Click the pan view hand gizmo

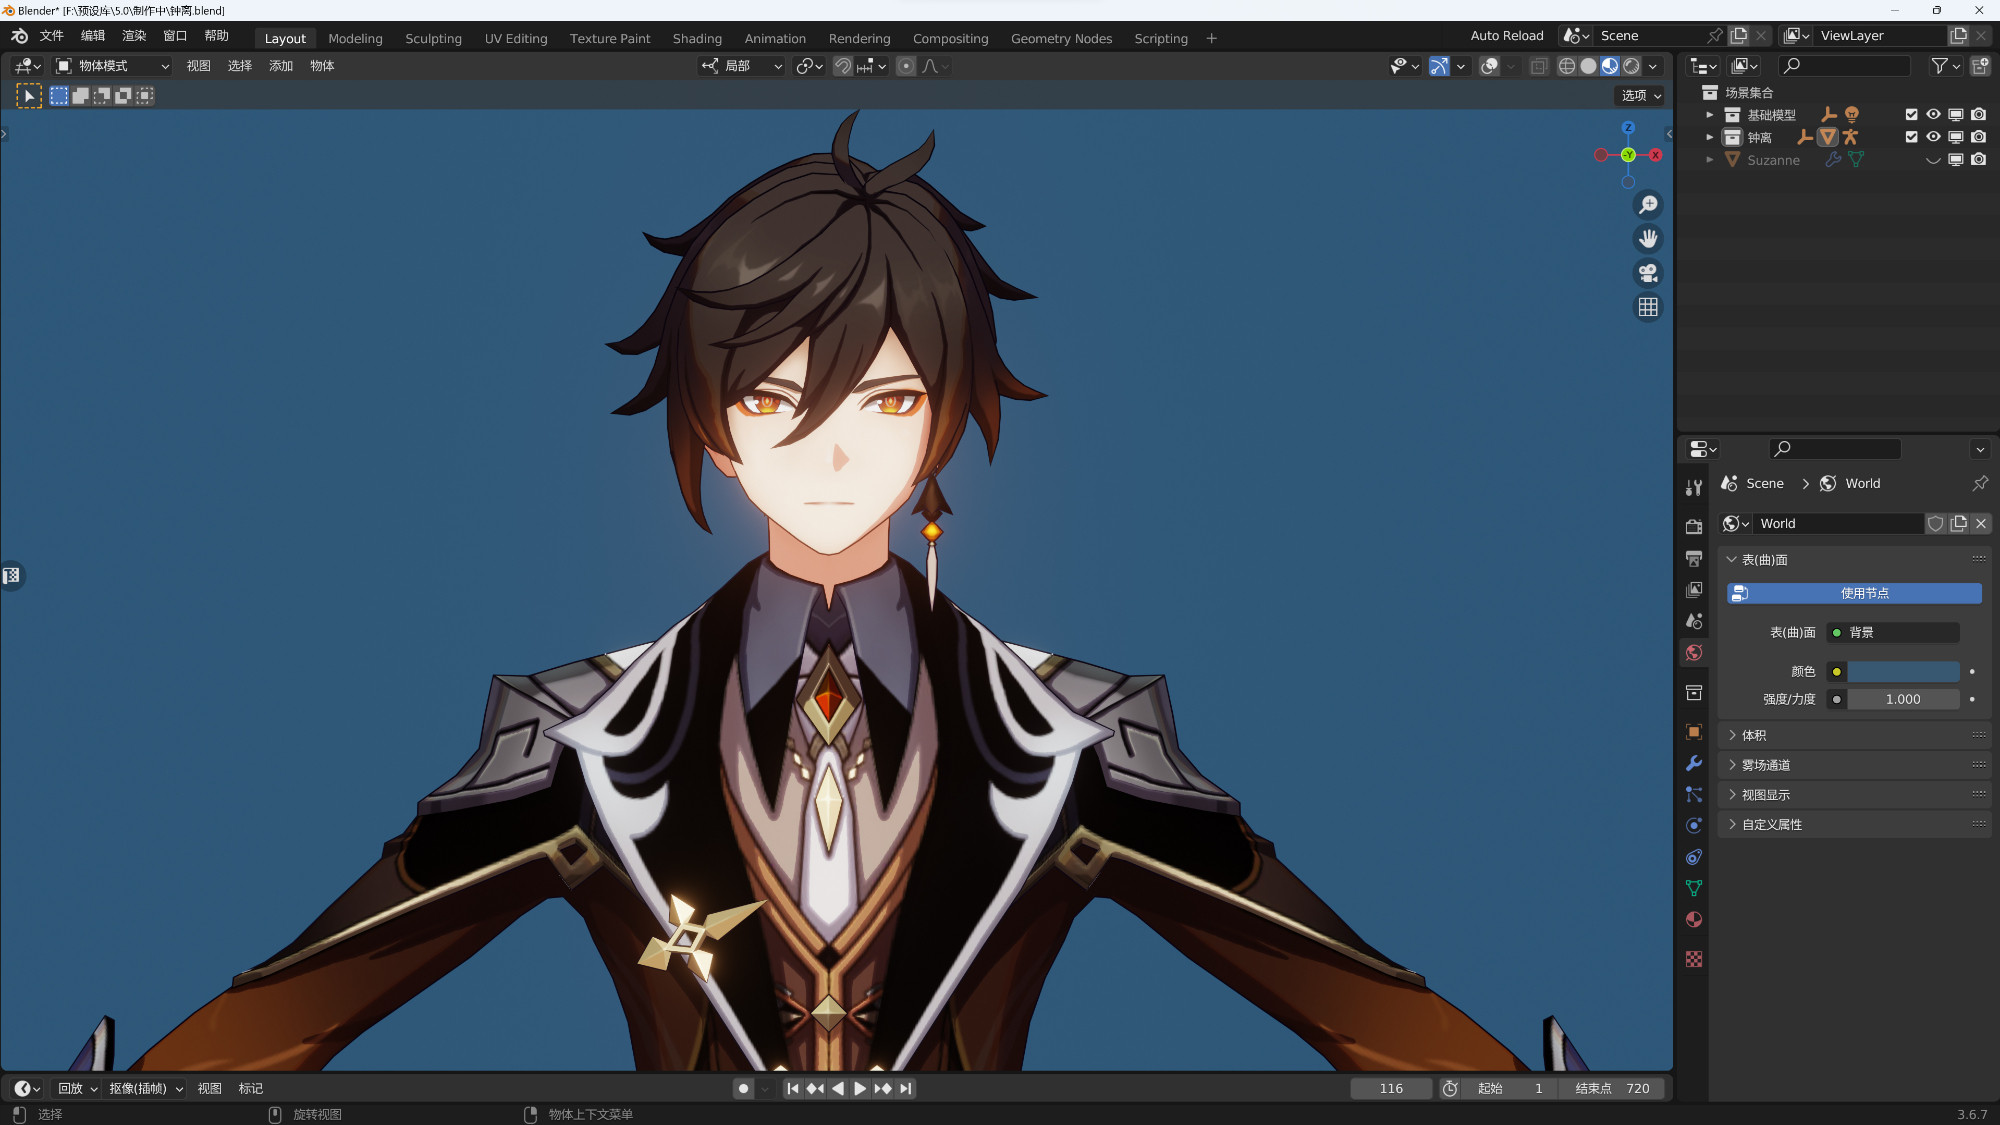(x=1648, y=239)
